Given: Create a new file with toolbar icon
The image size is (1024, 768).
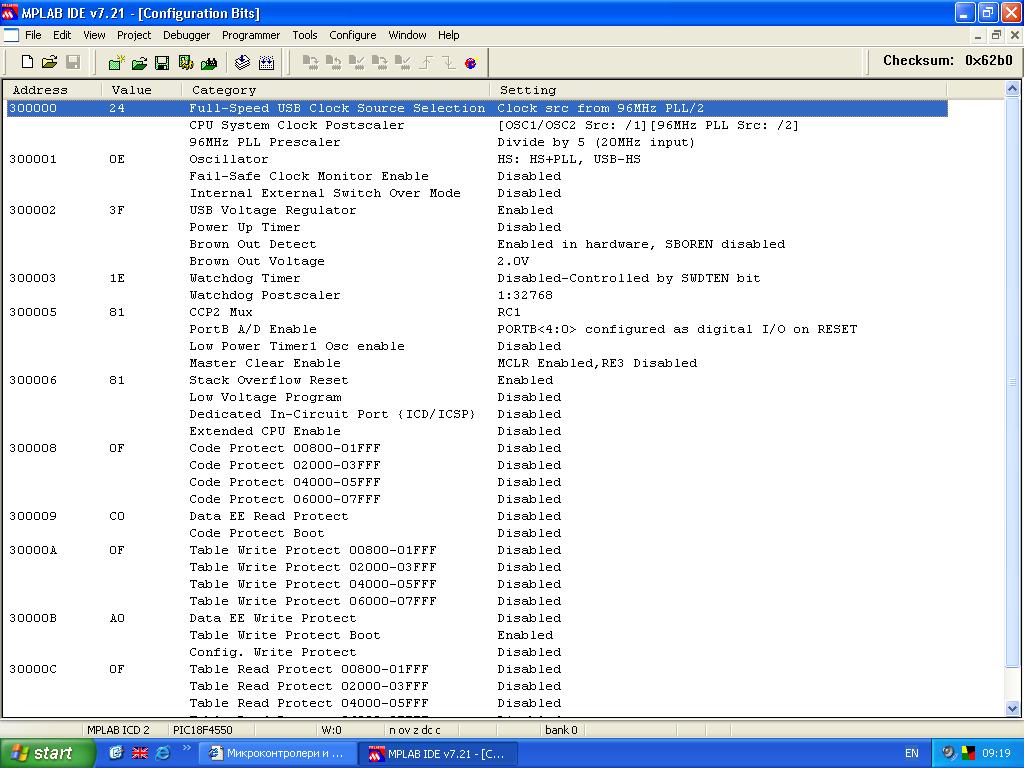Looking at the screenshot, I should click(x=27, y=62).
